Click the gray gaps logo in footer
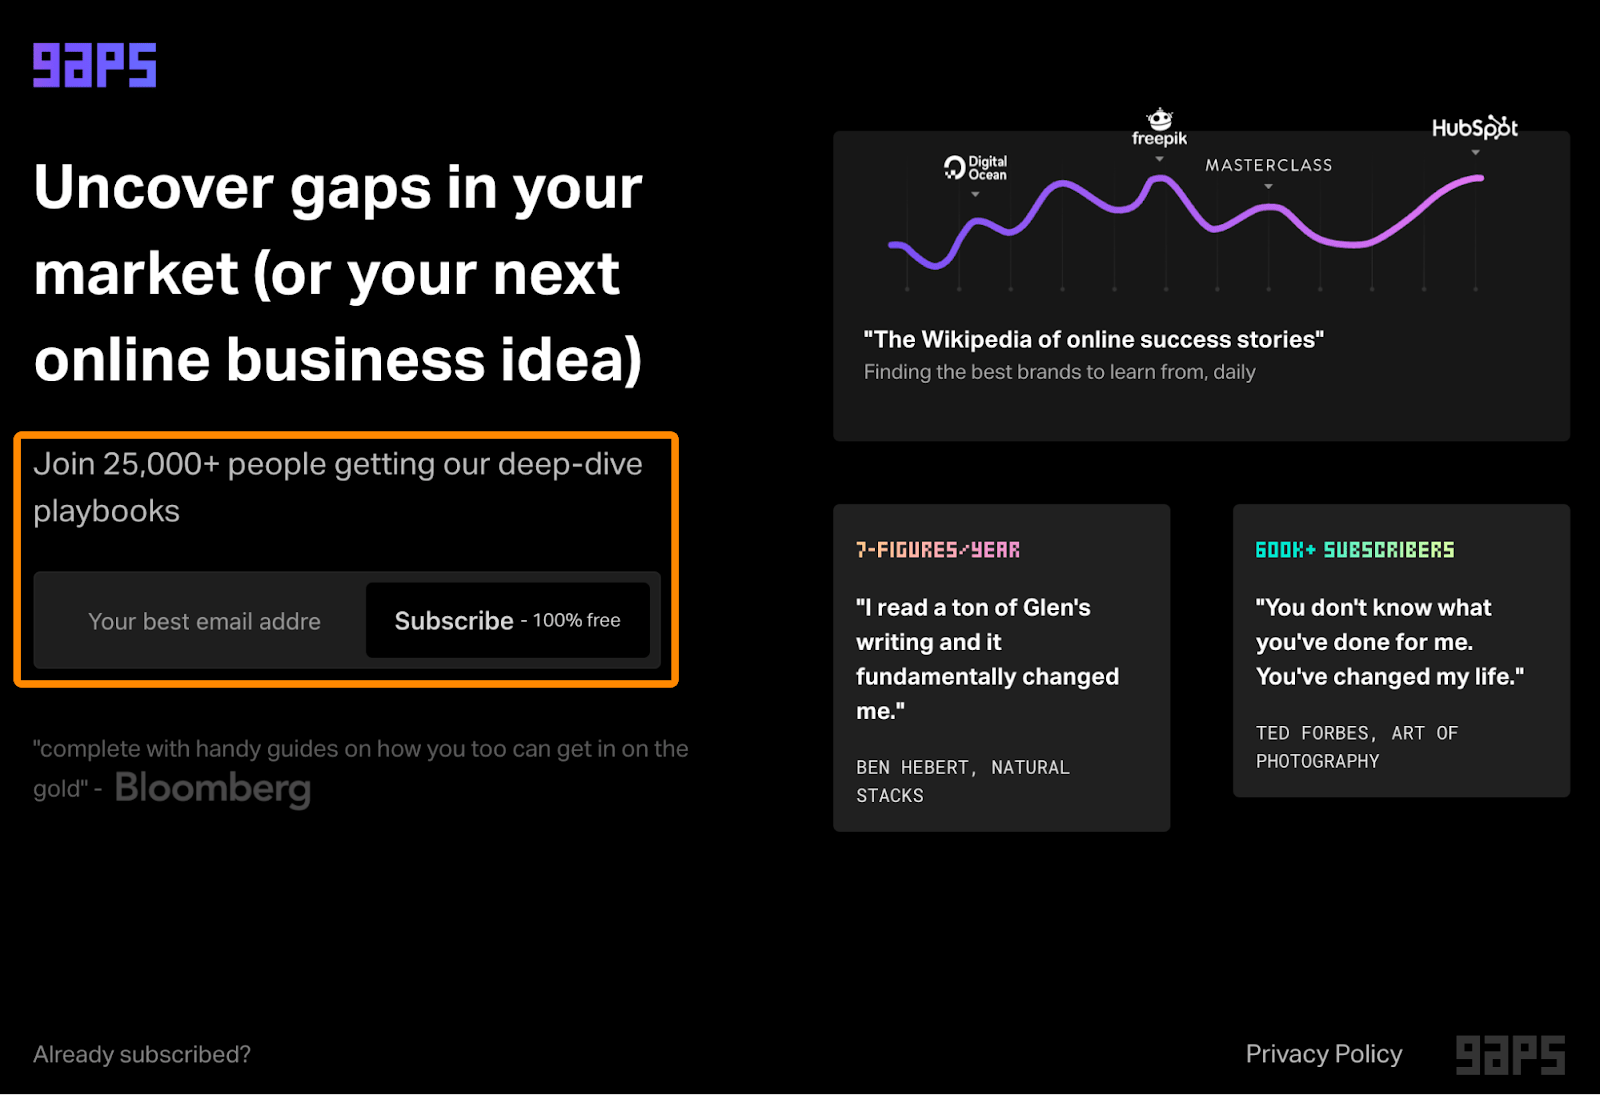This screenshot has width=1600, height=1095. (x=1510, y=1055)
